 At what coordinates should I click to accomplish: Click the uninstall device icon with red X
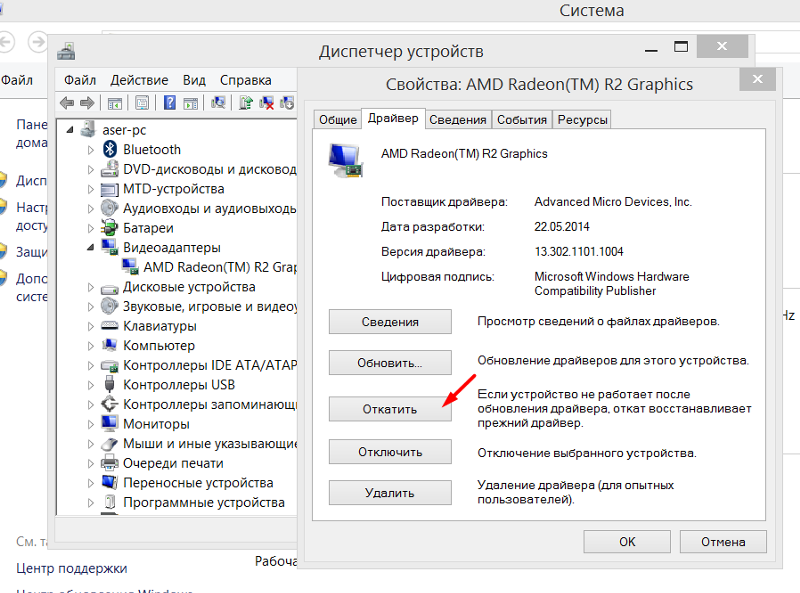click(x=266, y=103)
